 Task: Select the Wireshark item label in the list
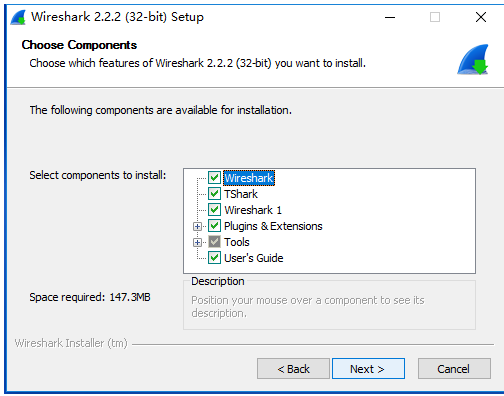point(249,178)
